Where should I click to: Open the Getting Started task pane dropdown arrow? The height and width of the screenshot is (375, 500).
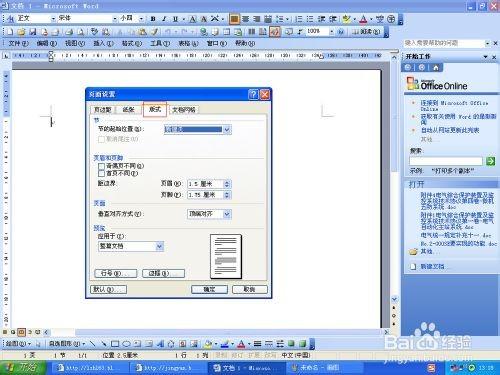486,57
